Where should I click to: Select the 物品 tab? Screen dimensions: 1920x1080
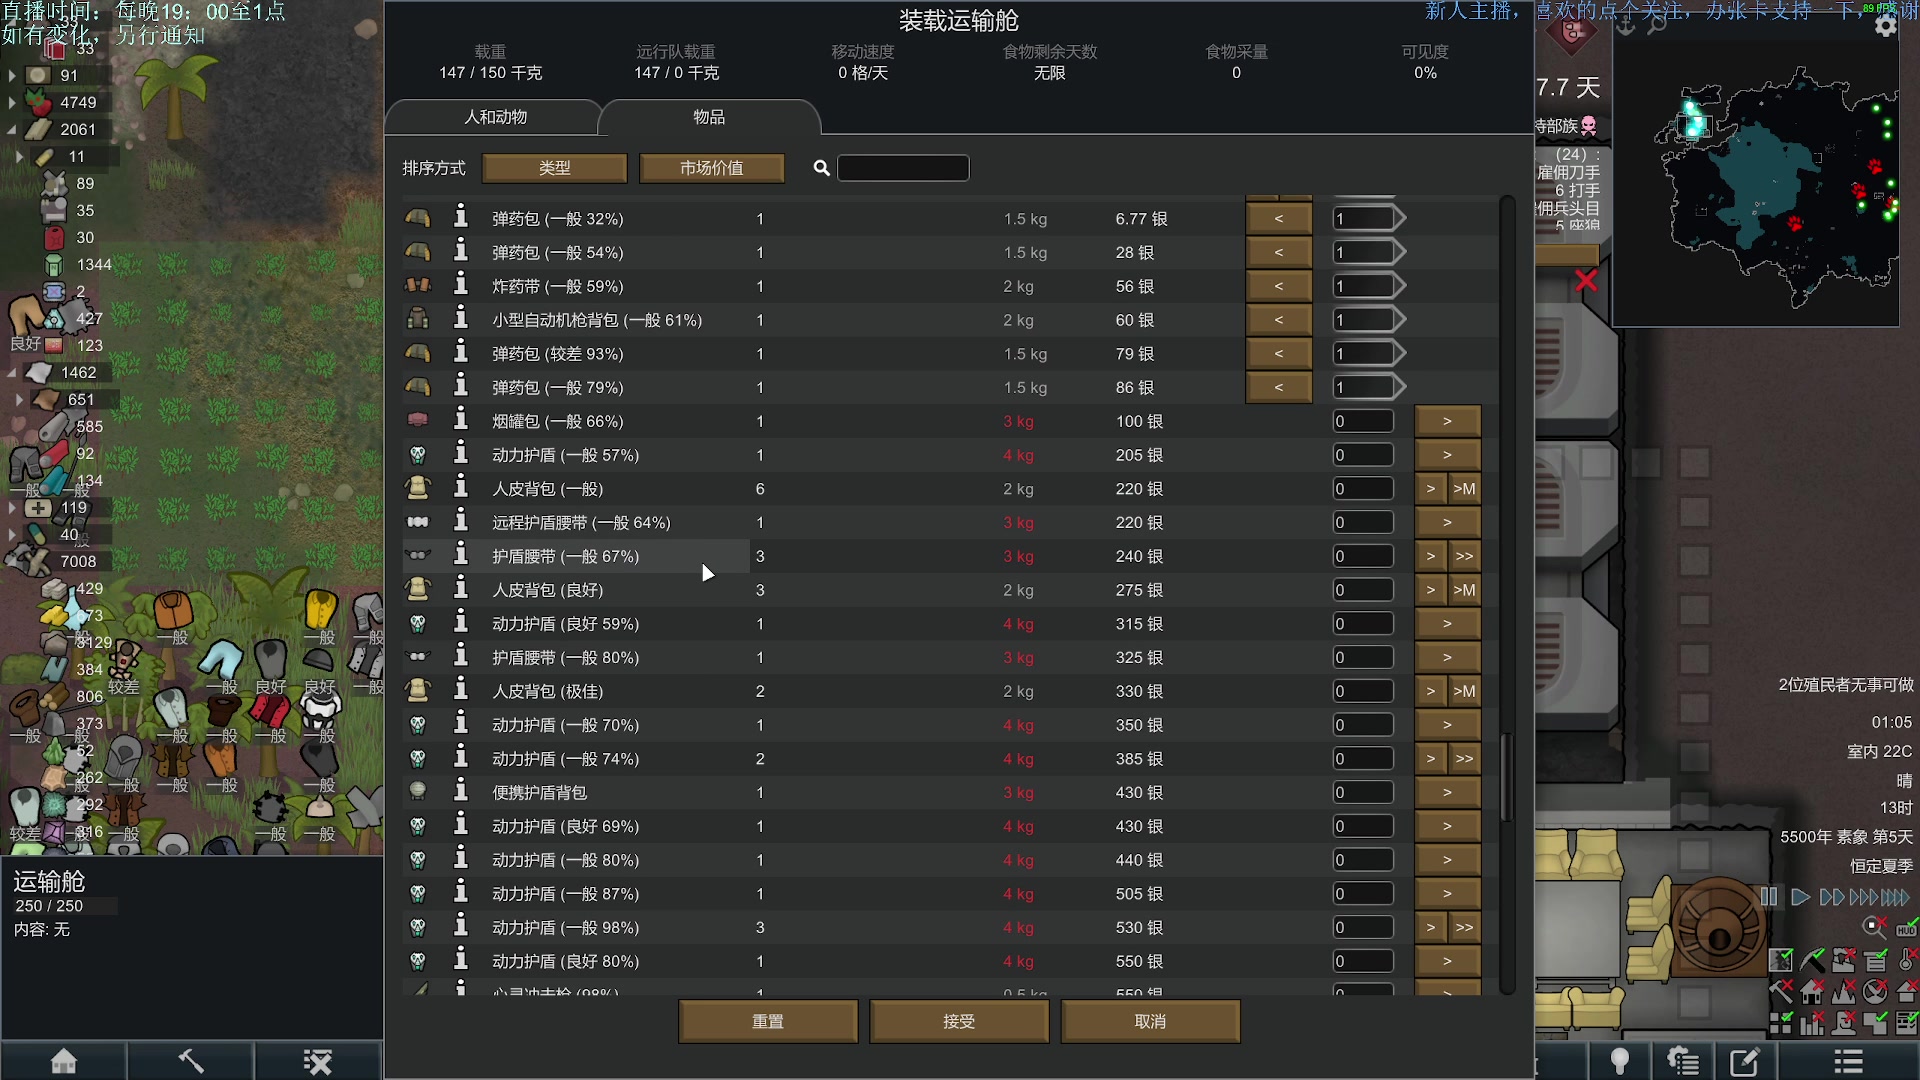[x=709, y=117]
